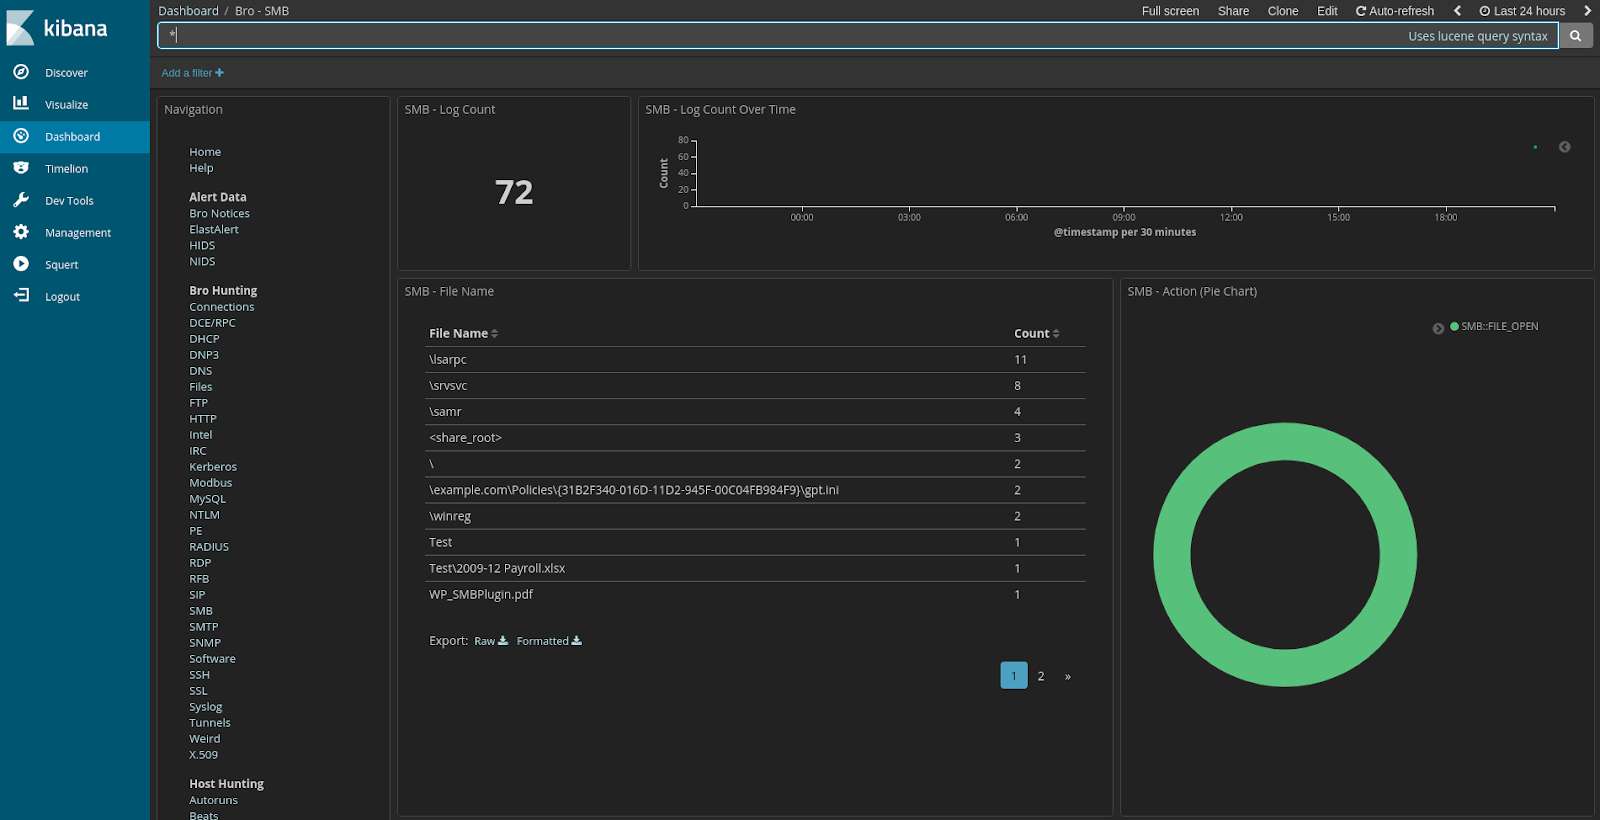Collapse the pie chart legend arrow
Image resolution: width=1600 pixels, height=820 pixels.
[1438, 328]
